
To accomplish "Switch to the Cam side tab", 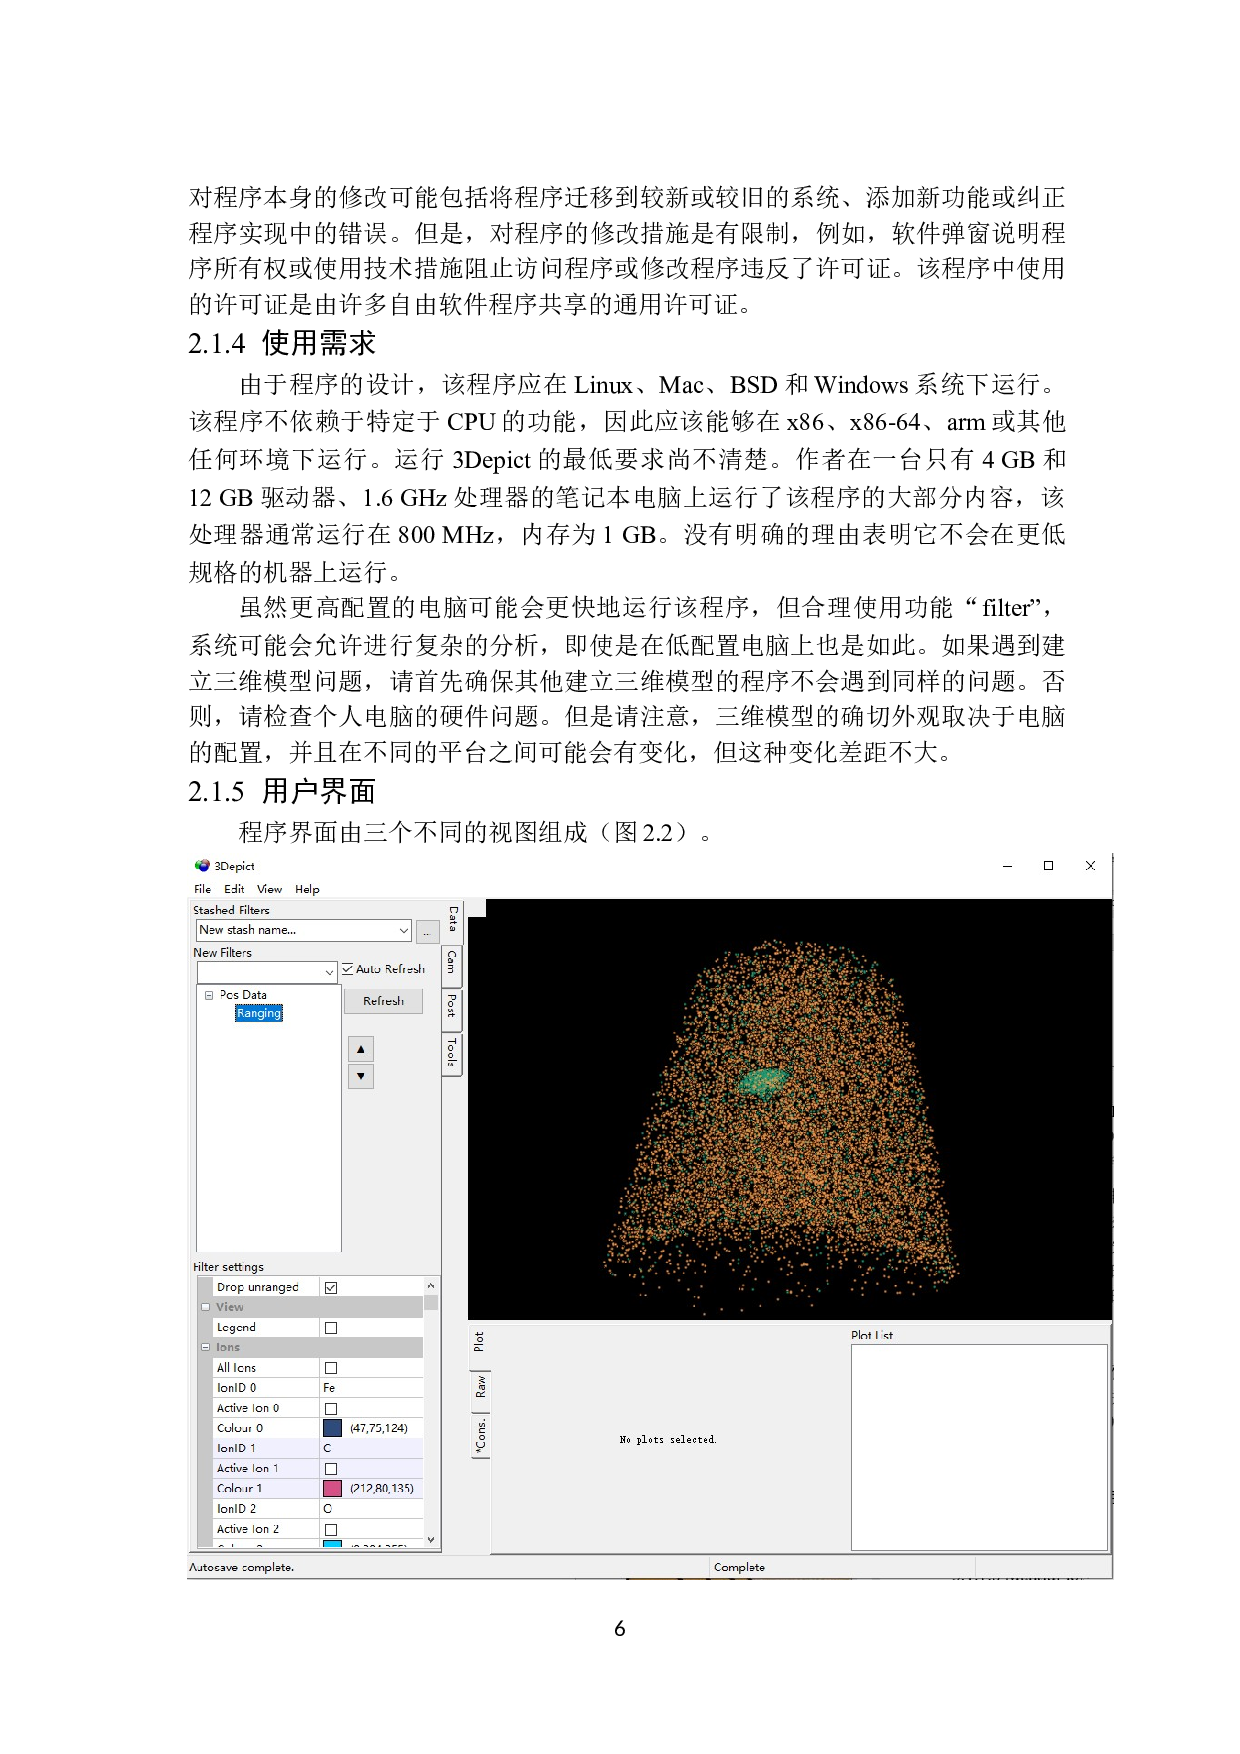I will tap(452, 964).
